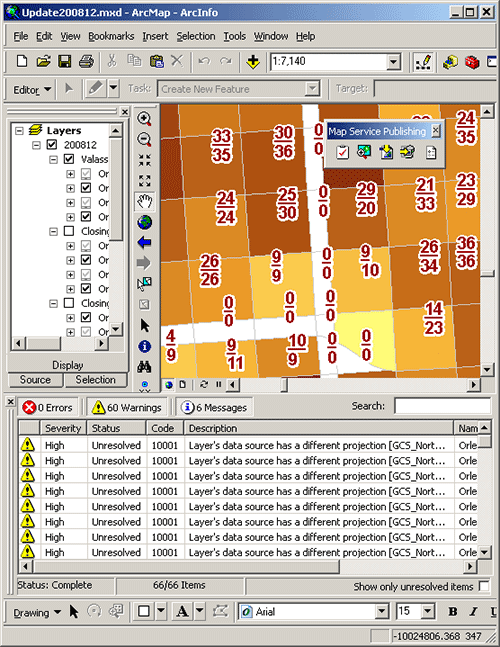Screen dimensions: 500x647
Task: Toggle the 200812 layer group checkbox
Action: coord(52,145)
